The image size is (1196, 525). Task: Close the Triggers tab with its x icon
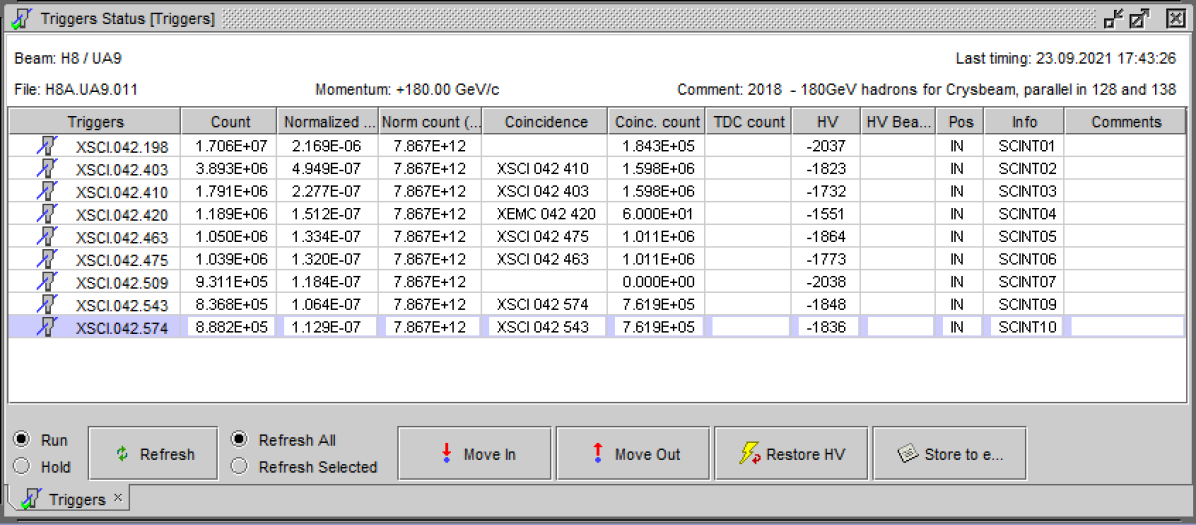click(x=117, y=498)
